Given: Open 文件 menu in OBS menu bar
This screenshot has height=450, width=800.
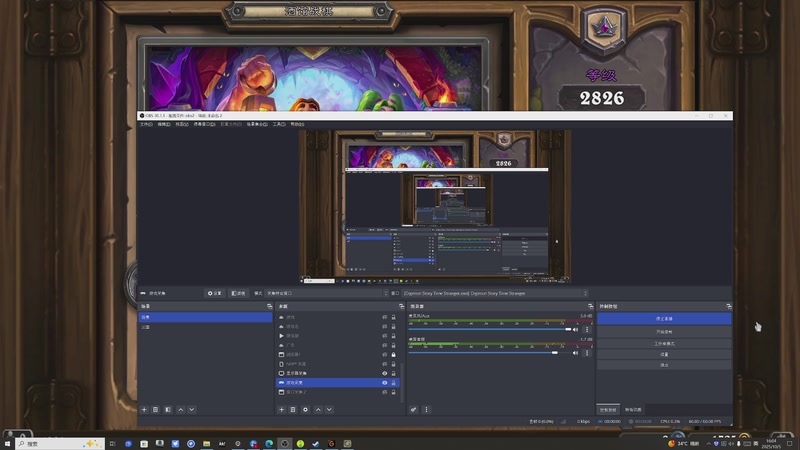Looking at the screenshot, I should (x=146, y=124).
